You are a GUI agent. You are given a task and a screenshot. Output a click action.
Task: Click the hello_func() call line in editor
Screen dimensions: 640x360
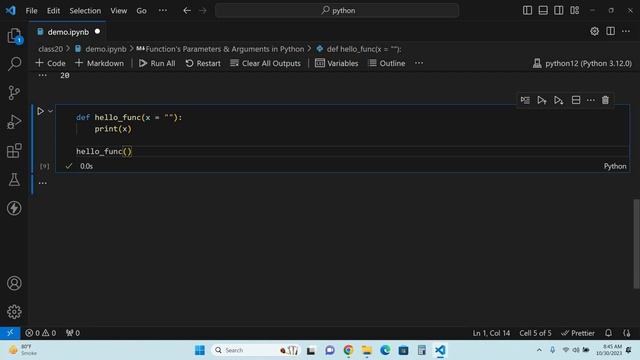[104, 151]
